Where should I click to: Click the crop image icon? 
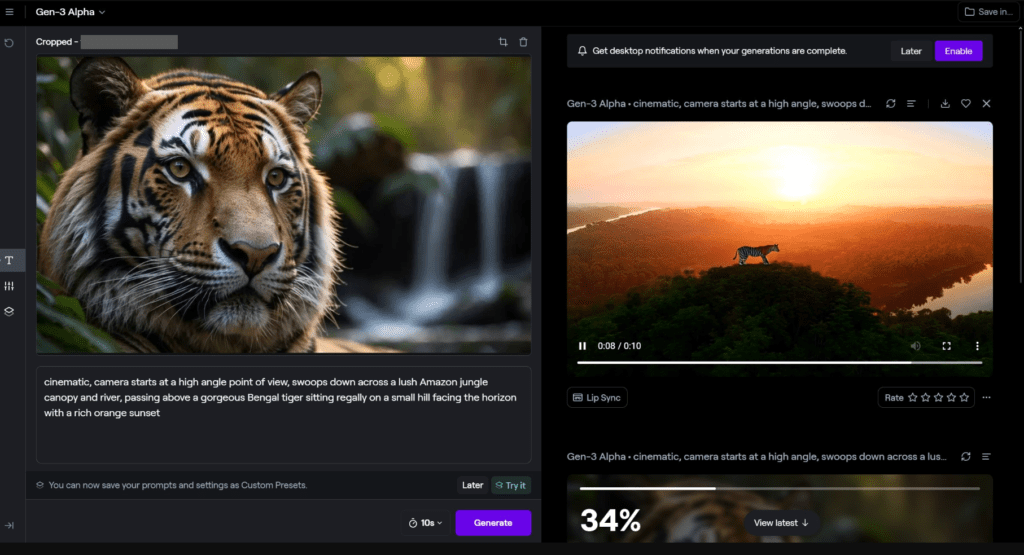click(503, 42)
